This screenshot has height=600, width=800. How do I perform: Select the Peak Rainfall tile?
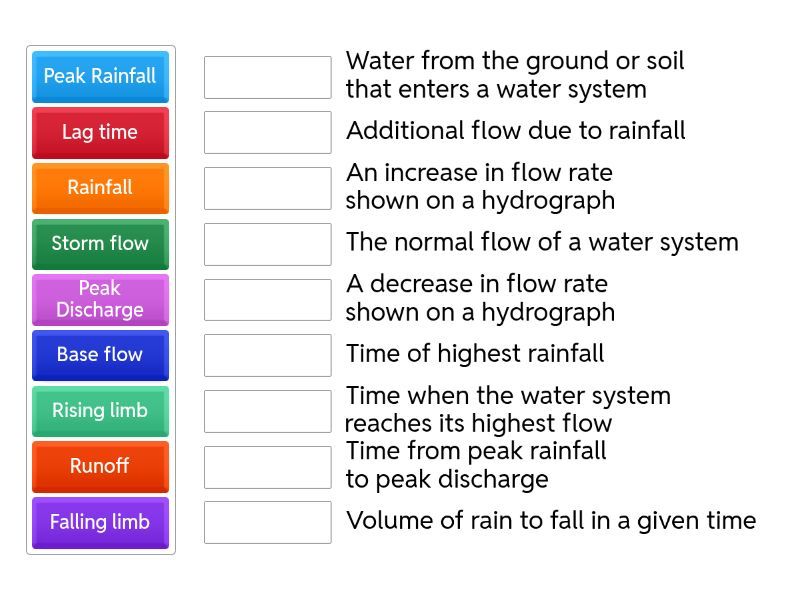click(x=100, y=77)
